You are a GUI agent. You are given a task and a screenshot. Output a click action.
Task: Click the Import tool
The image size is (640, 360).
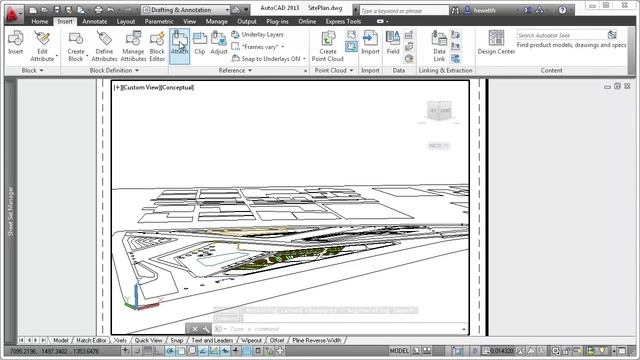point(370,42)
